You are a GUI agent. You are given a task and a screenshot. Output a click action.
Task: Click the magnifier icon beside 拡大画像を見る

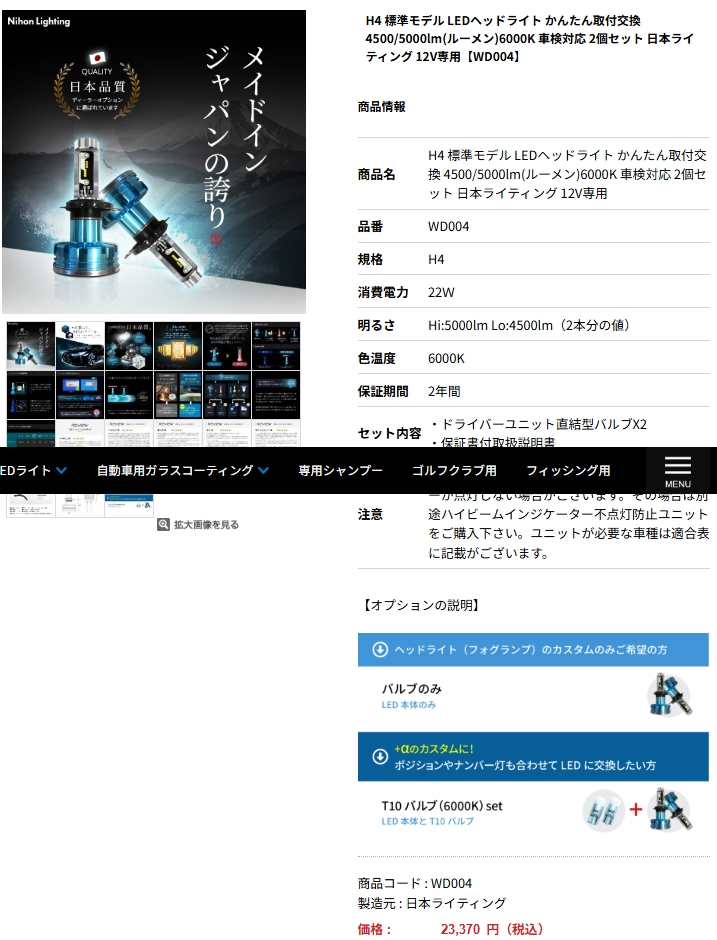coord(163,524)
